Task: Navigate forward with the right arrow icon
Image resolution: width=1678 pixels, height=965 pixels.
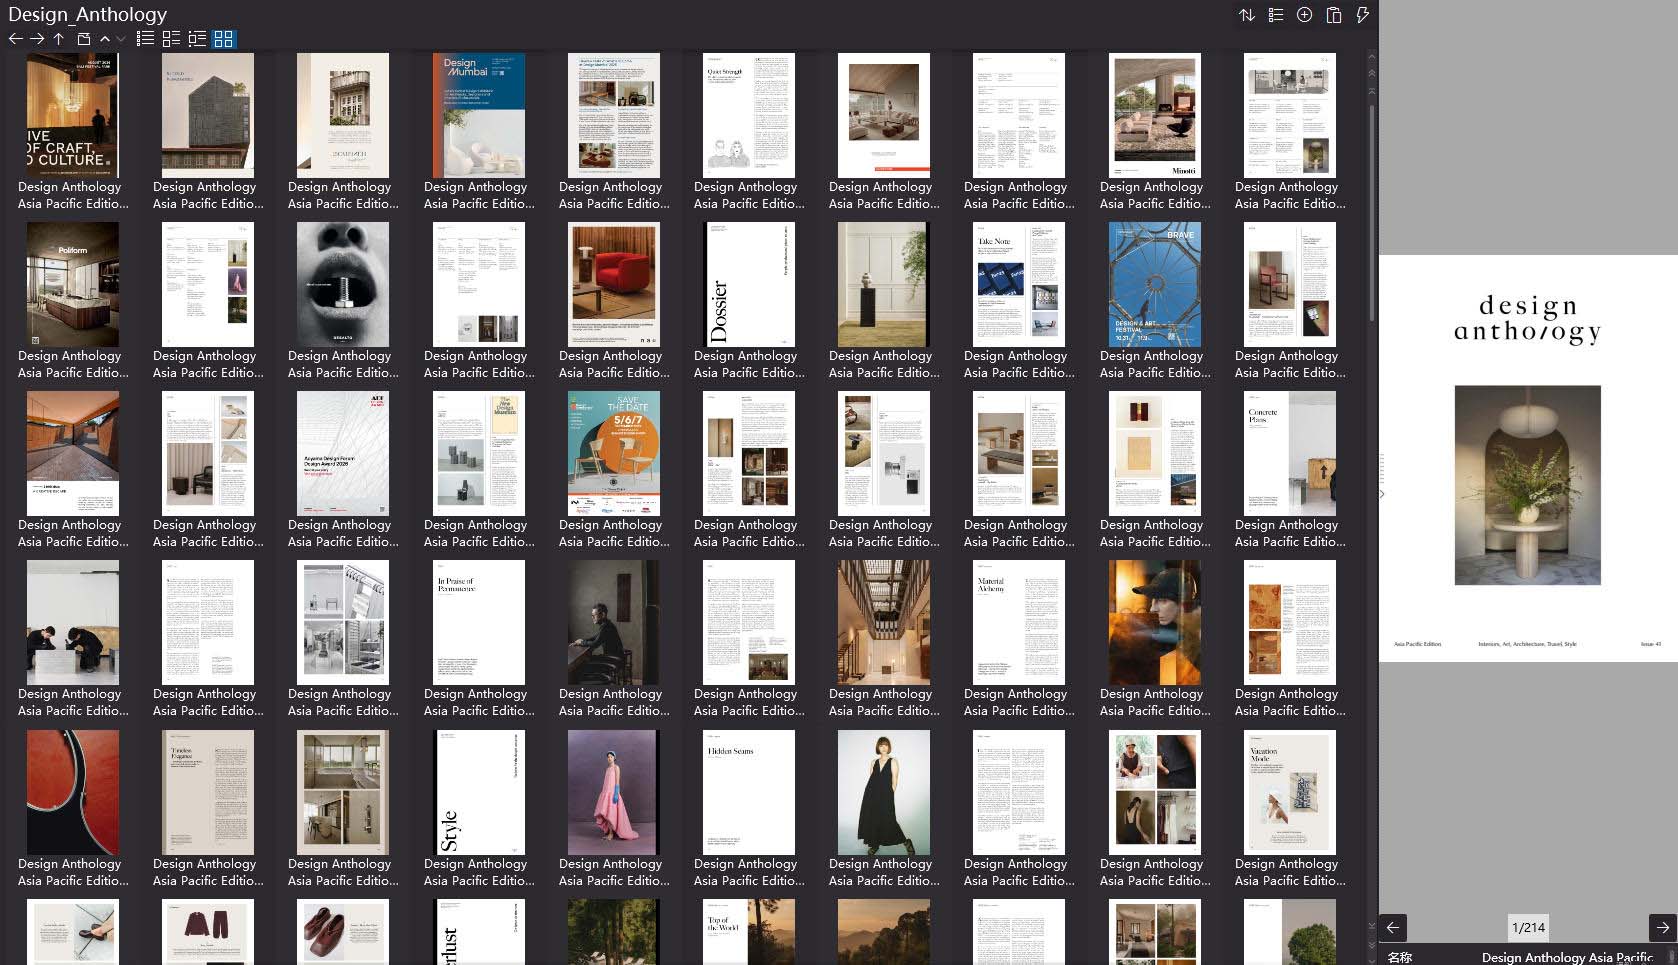Action: point(36,38)
